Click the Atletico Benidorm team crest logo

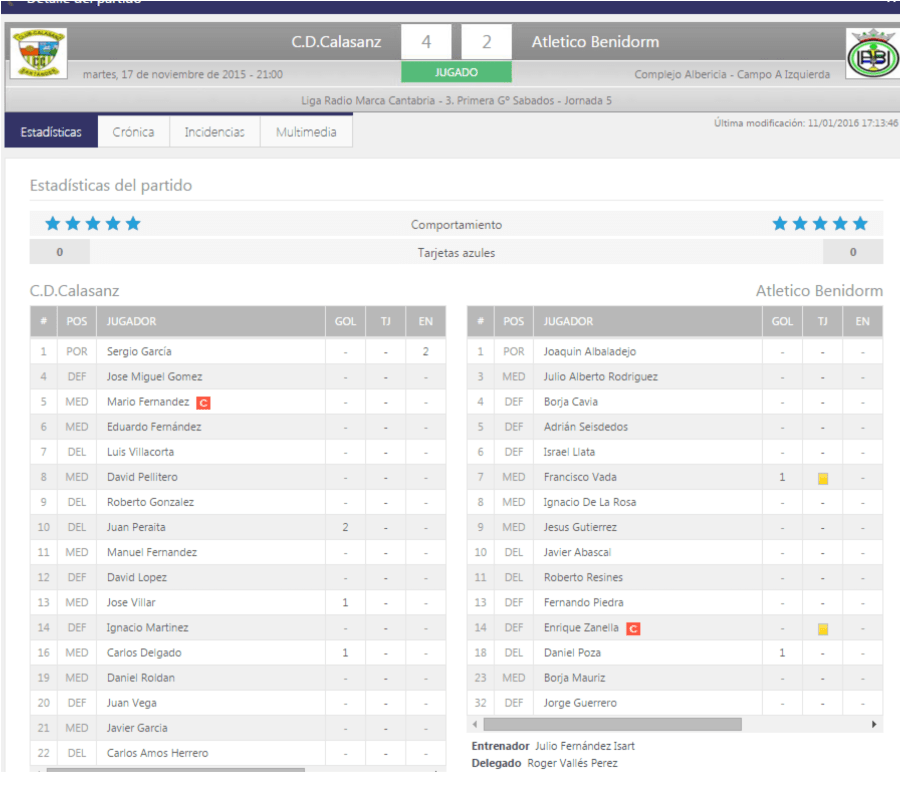[x=872, y=54]
